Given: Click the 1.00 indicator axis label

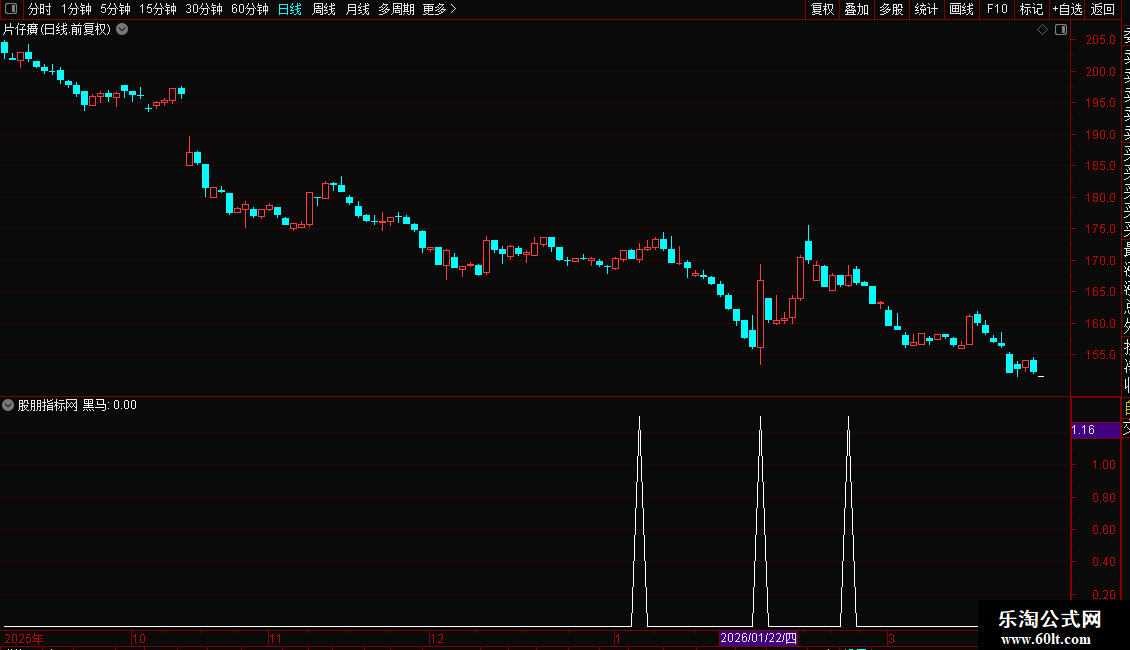Looking at the screenshot, I should tap(1104, 465).
